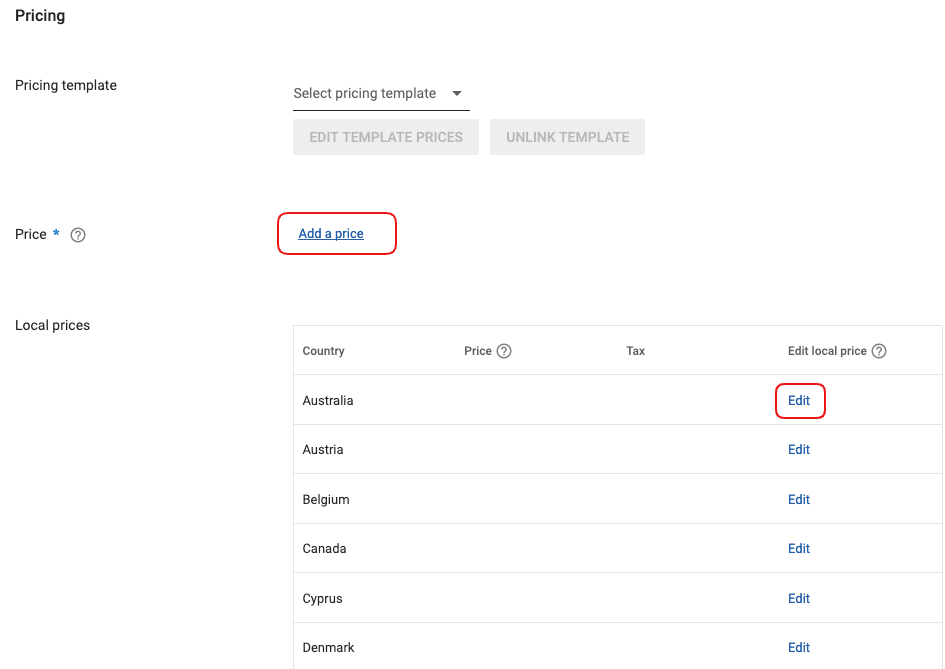Click the Tax column header
This screenshot has width=945, height=669.
pyautogui.click(x=635, y=351)
